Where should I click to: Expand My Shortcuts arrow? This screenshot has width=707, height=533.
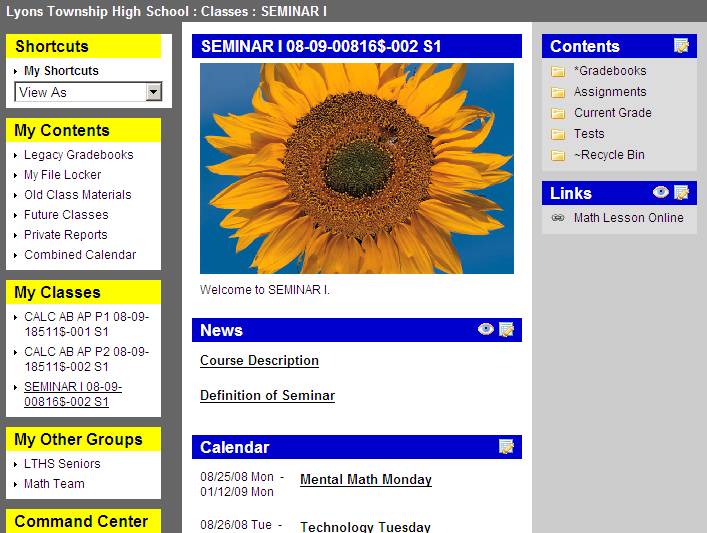tap(15, 71)
